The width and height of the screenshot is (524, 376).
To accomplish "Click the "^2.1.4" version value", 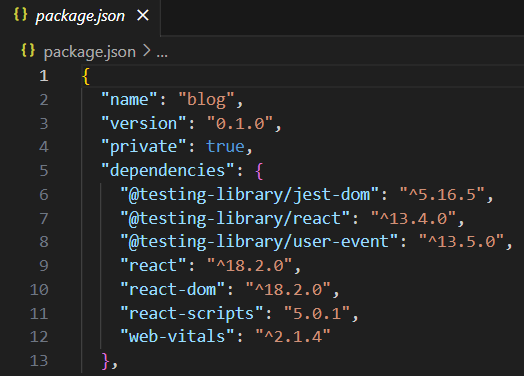I will (293, 336).
